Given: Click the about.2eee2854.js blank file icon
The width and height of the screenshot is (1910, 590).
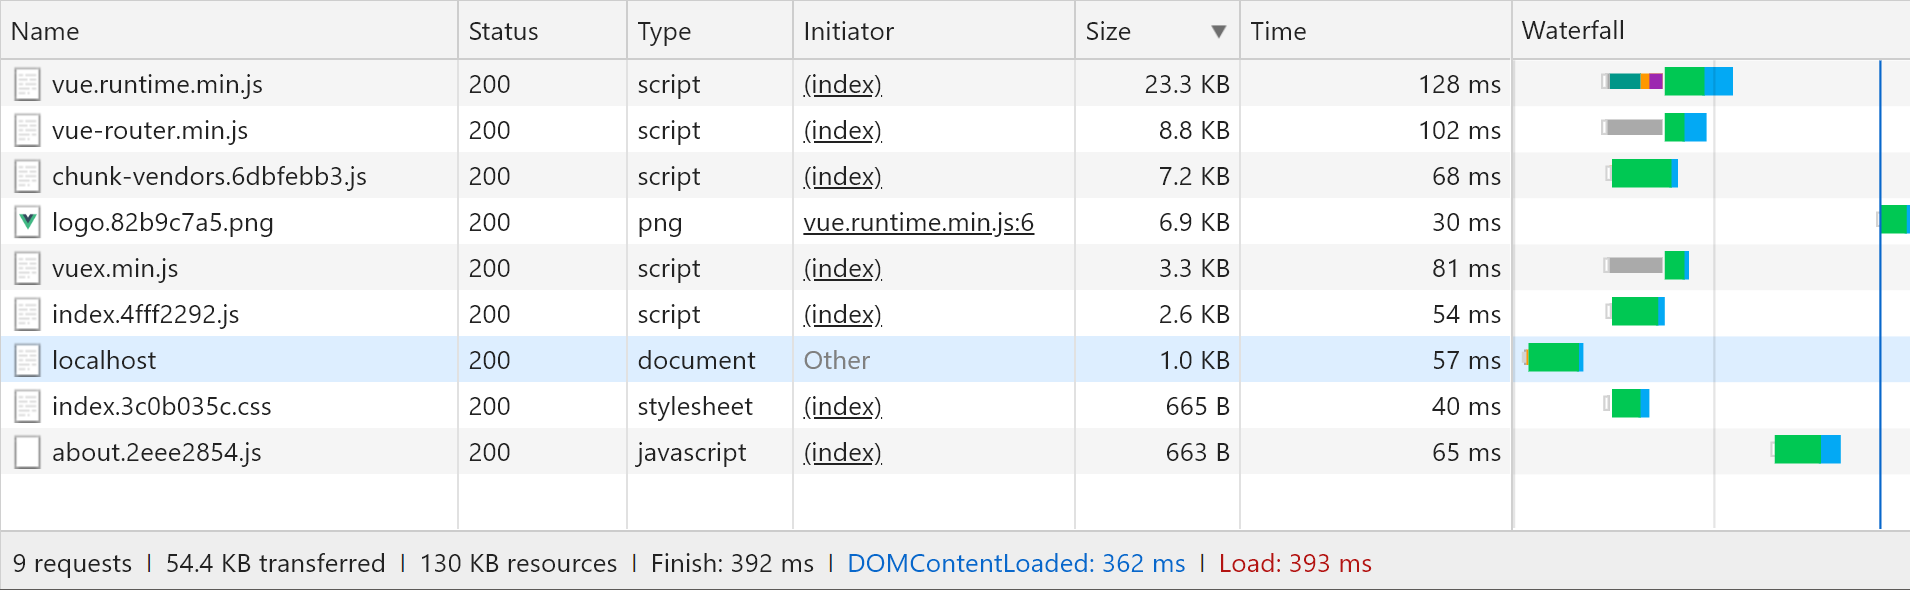Looking at the screenshot, I should pyautogui.click(x=27, y=452).
